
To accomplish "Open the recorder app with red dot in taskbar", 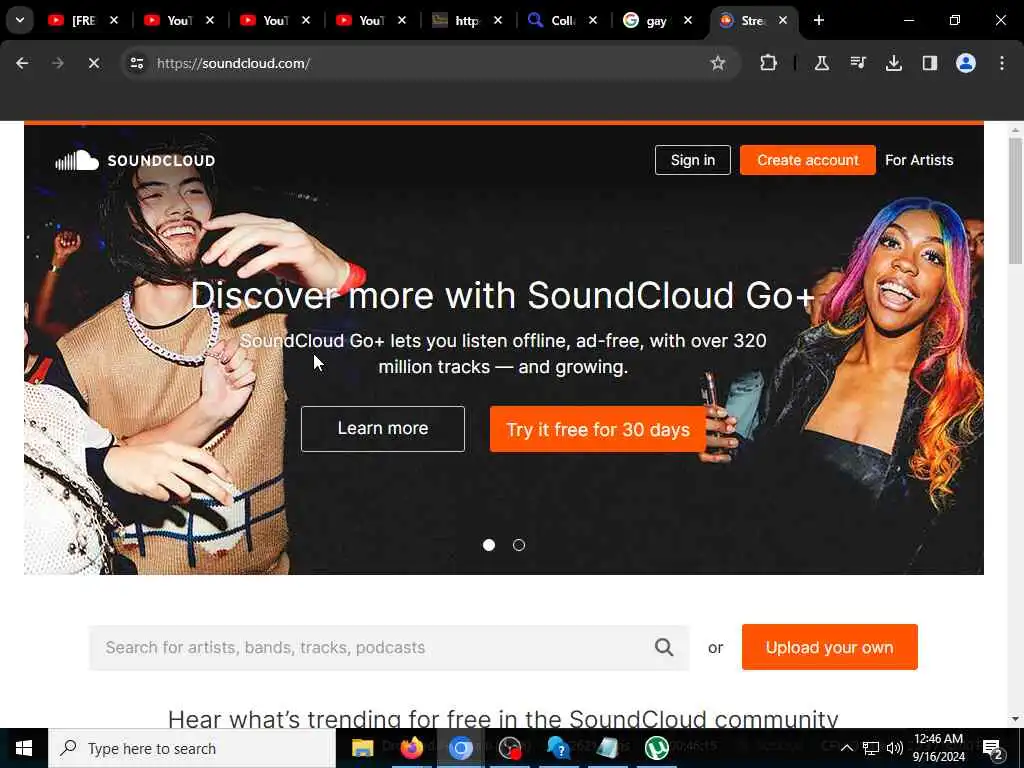I will (x=509, y=748).
